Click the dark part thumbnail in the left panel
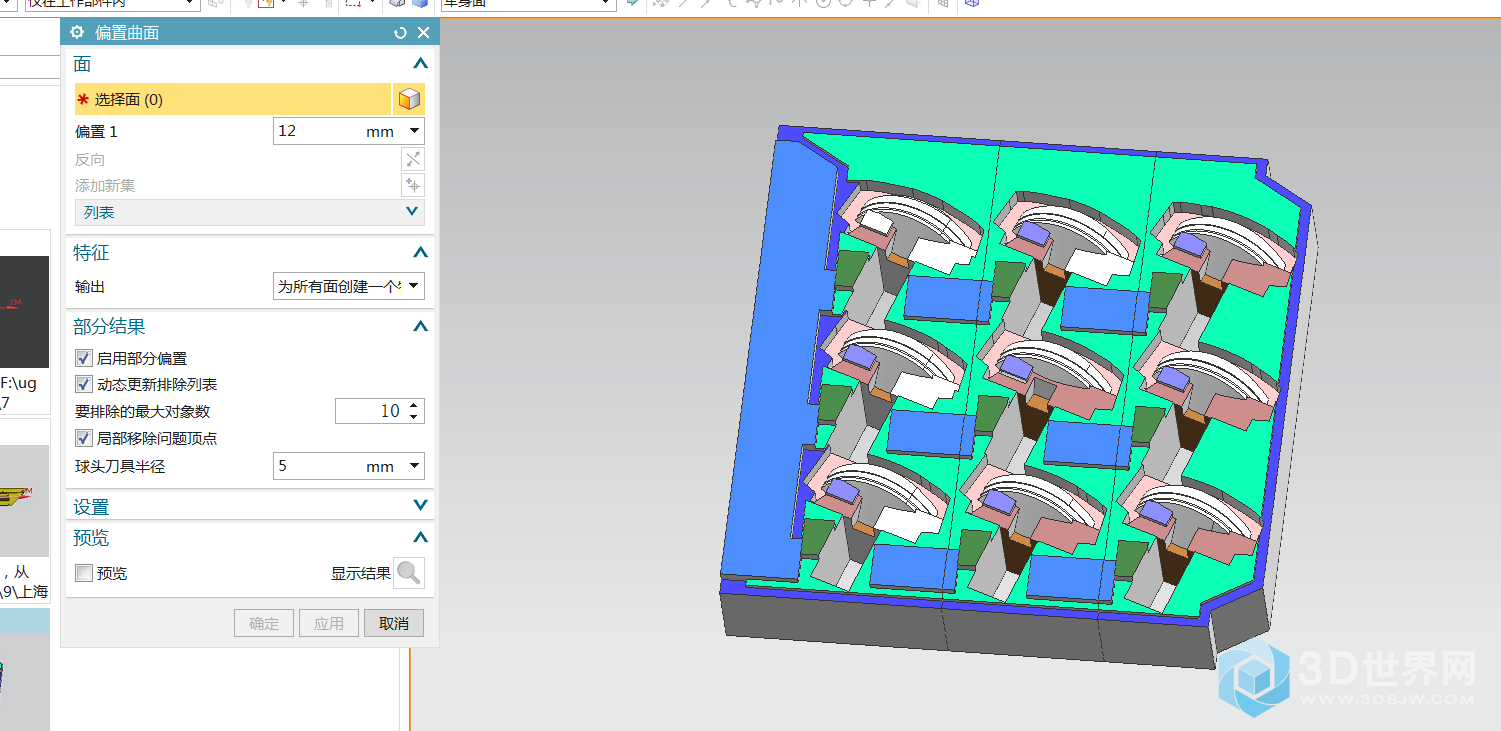The height and width of the screenshot is (731, 1501). coord(24,312)
